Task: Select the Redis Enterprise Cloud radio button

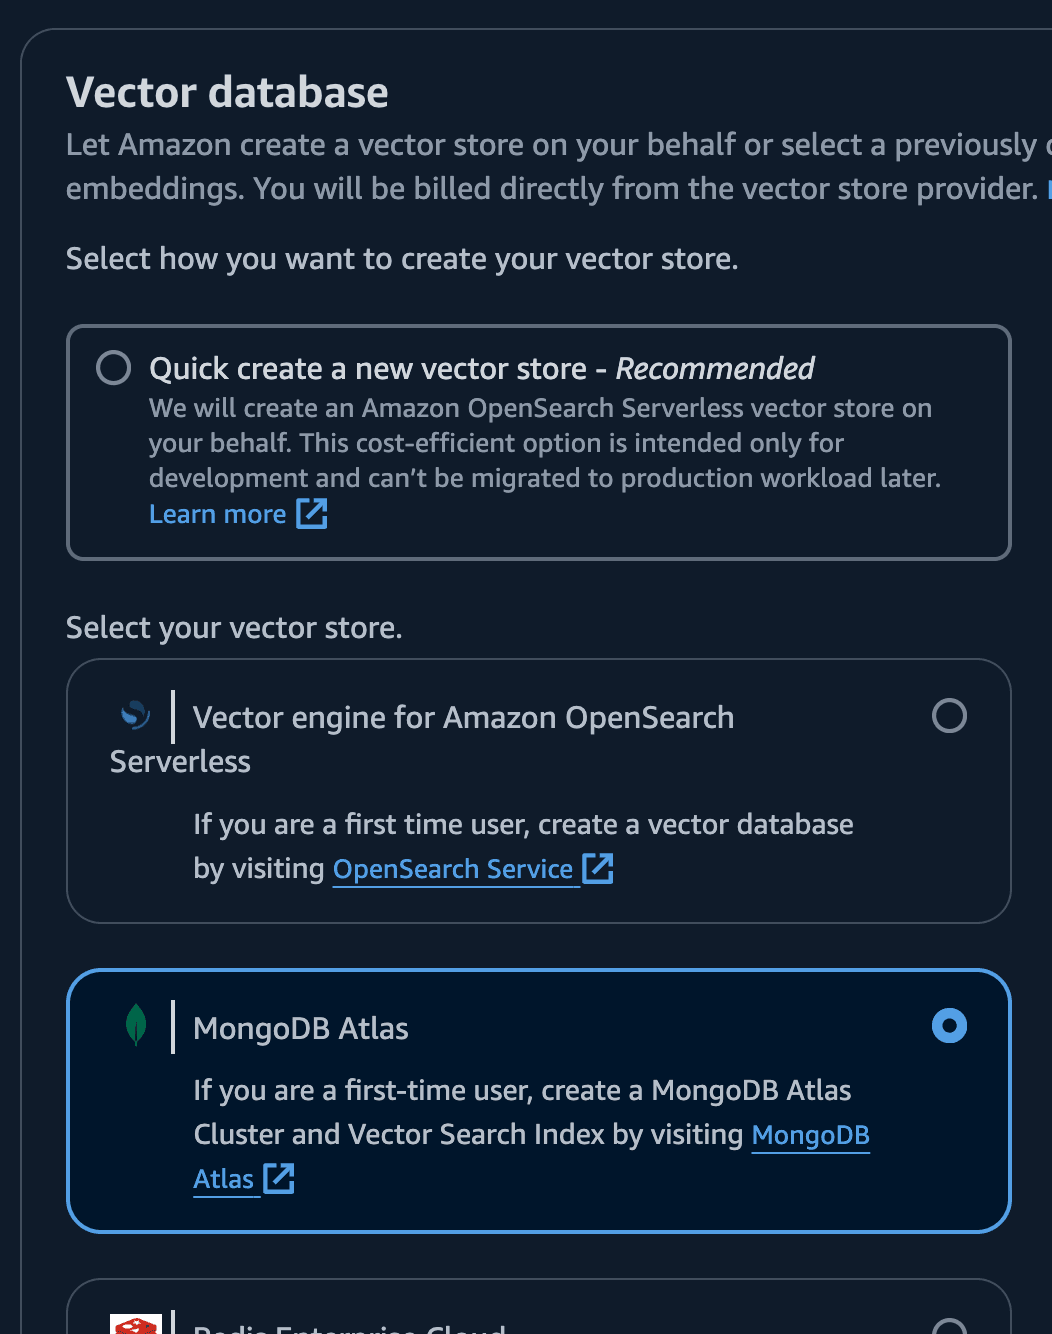Action: [x=951, y=1330]
